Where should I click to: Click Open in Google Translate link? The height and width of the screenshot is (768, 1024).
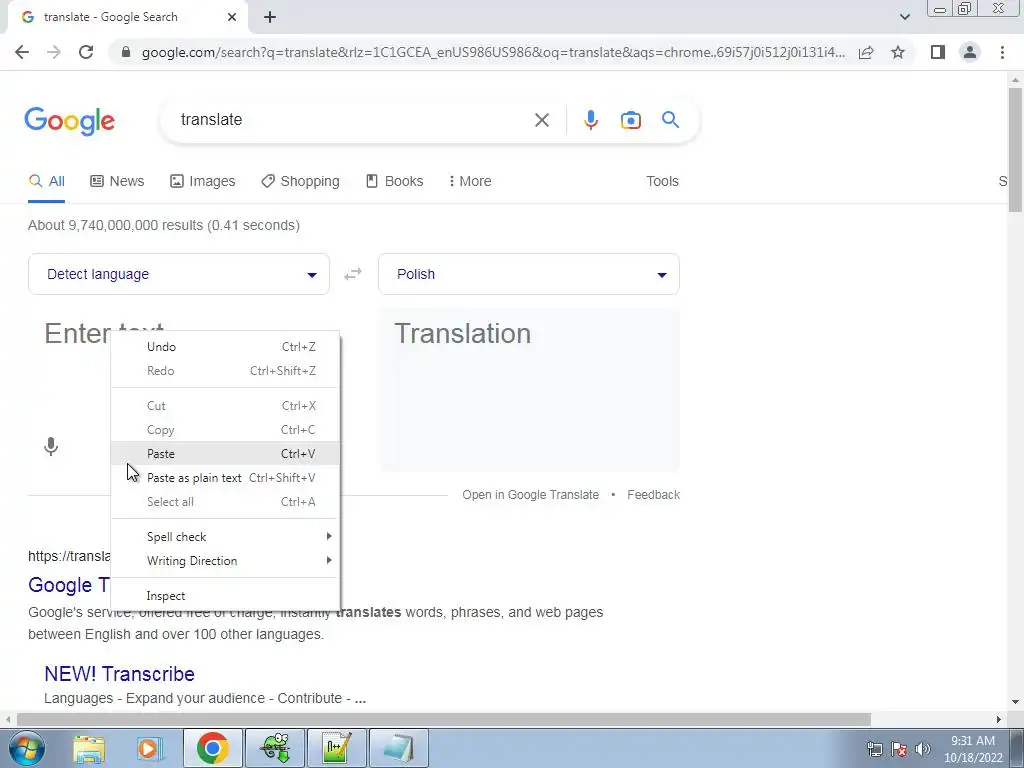point(530,494)
